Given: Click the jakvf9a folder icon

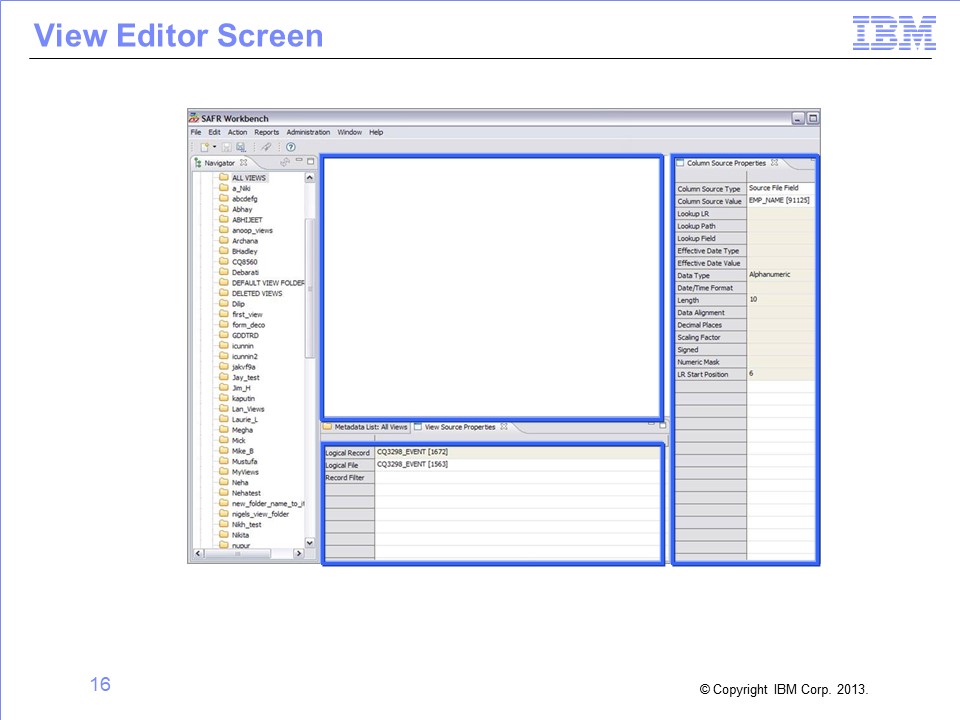Looking at the screenshot, I should 223,366.
